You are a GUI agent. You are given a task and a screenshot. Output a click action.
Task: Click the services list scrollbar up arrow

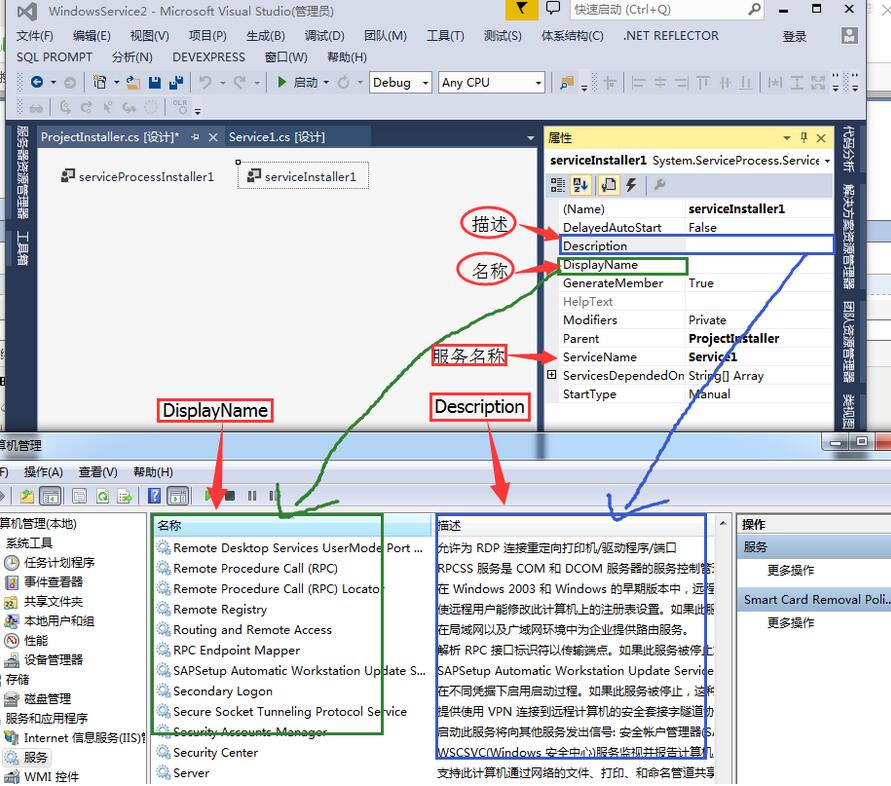coord(723,523)
